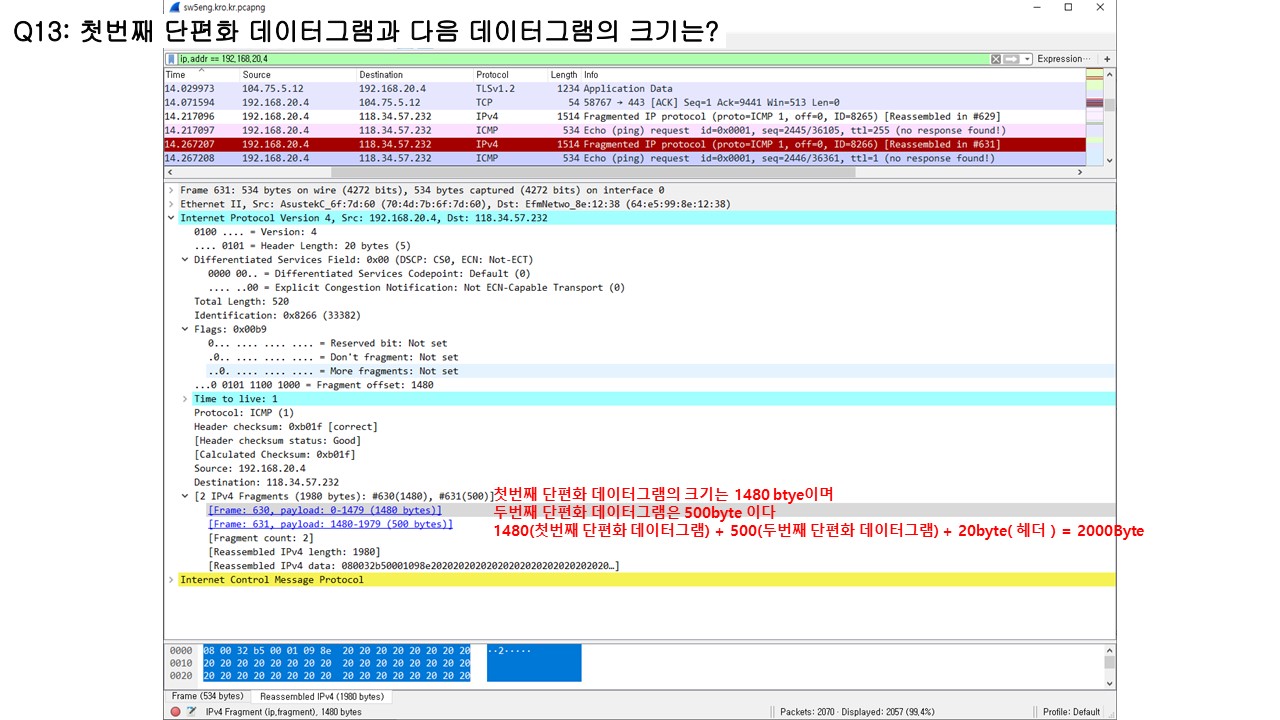
Task: Select Protocol: ICMP (1) field
Action: click(244, 413)
